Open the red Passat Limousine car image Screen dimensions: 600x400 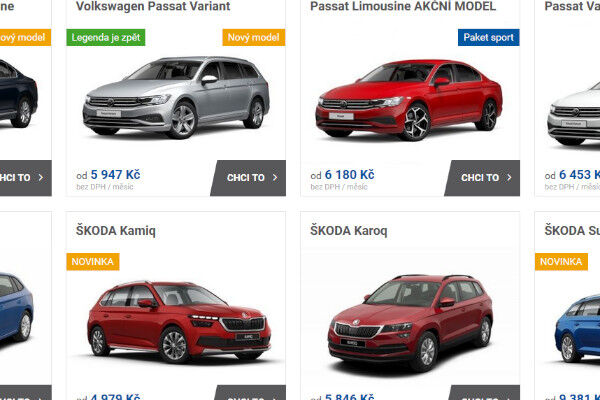(x=409, y=100)
